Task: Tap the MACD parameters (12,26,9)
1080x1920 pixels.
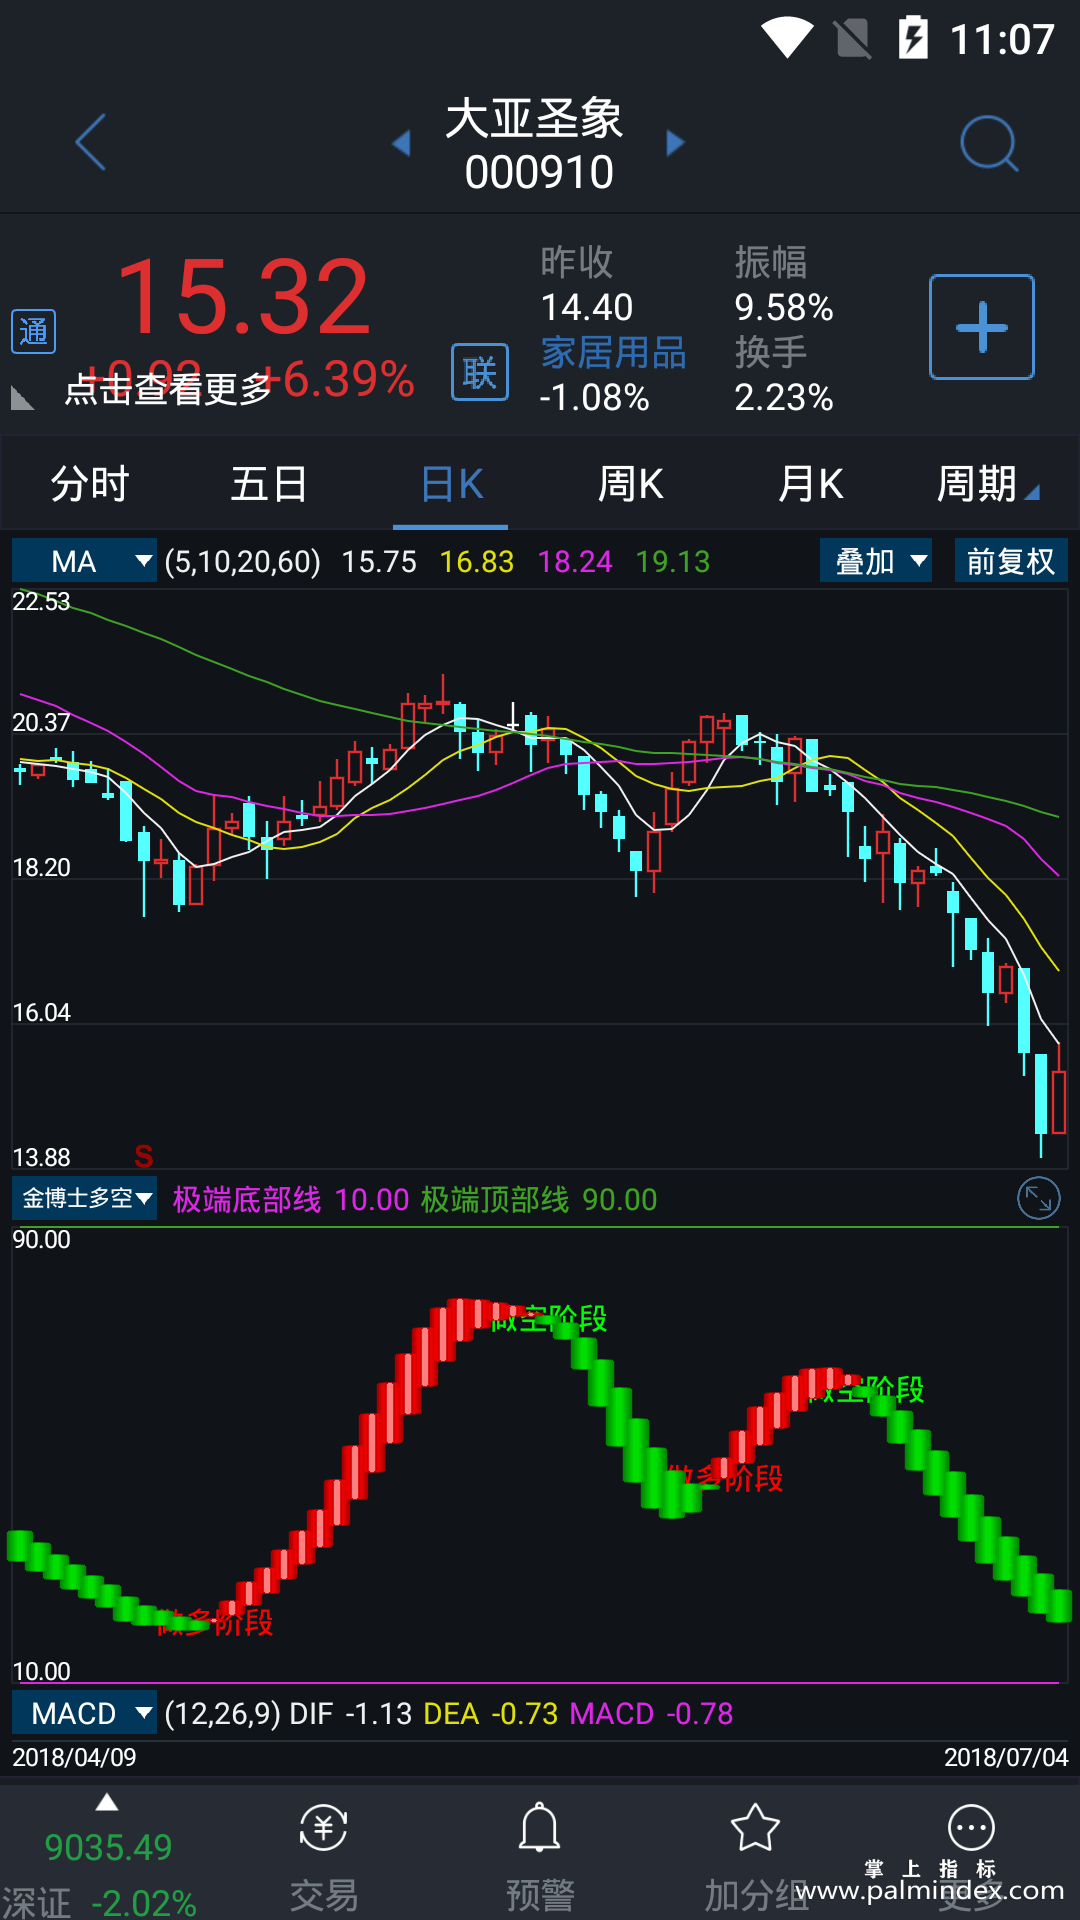Action: click(222, 1714)
